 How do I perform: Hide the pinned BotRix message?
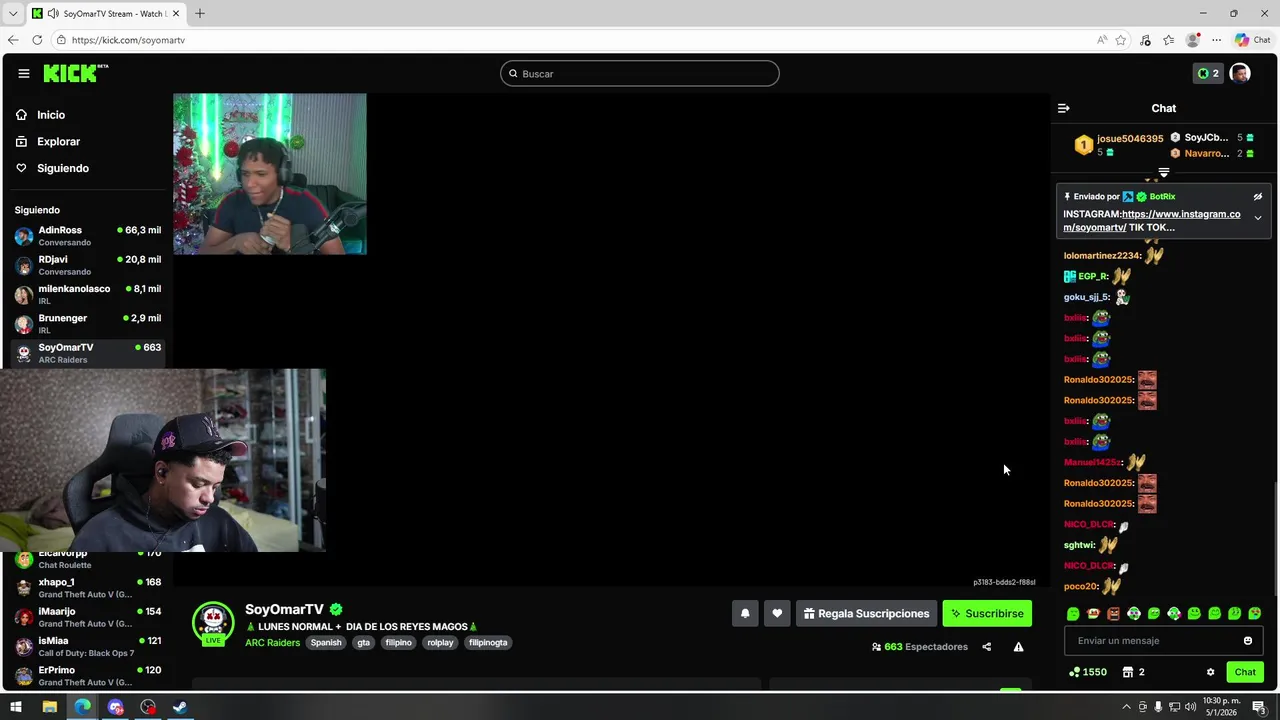coord(1258,197)
